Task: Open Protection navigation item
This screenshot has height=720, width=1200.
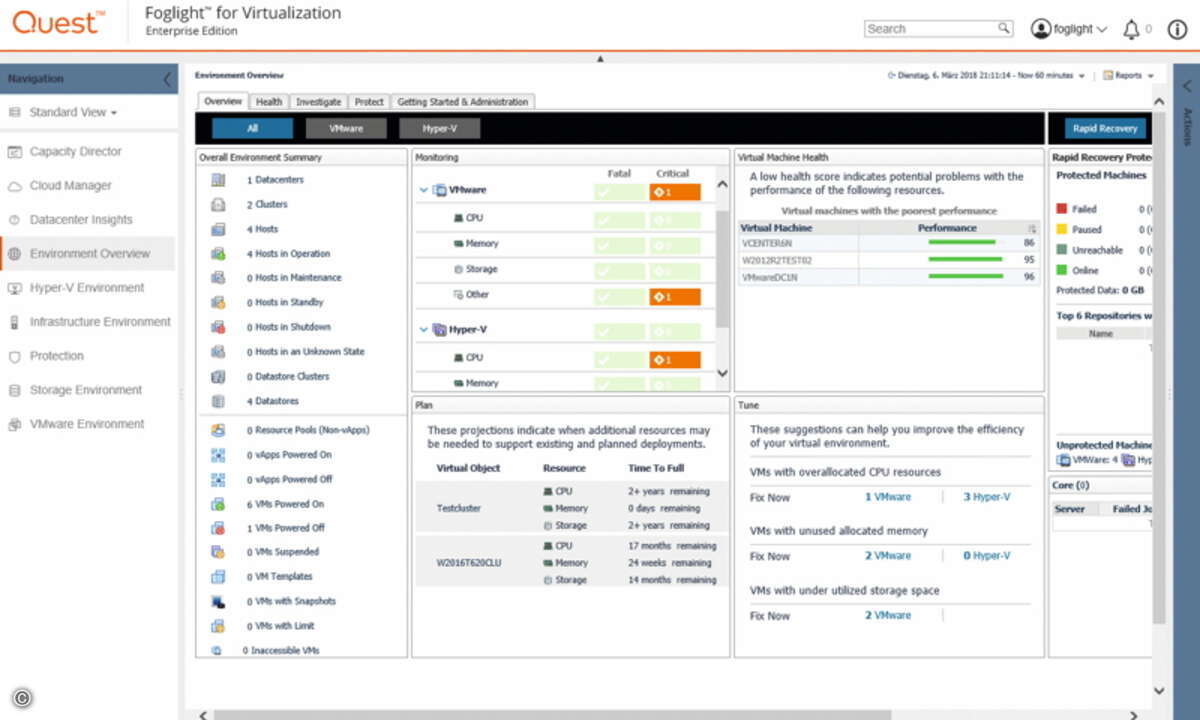Action: click(56, 356)
